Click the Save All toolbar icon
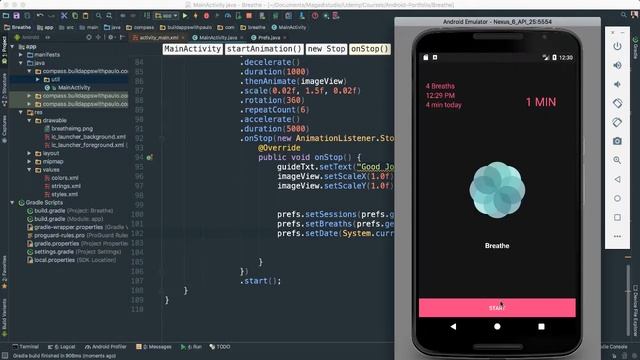The width and height of the screenshot is (640, 360). click(16, 16)
